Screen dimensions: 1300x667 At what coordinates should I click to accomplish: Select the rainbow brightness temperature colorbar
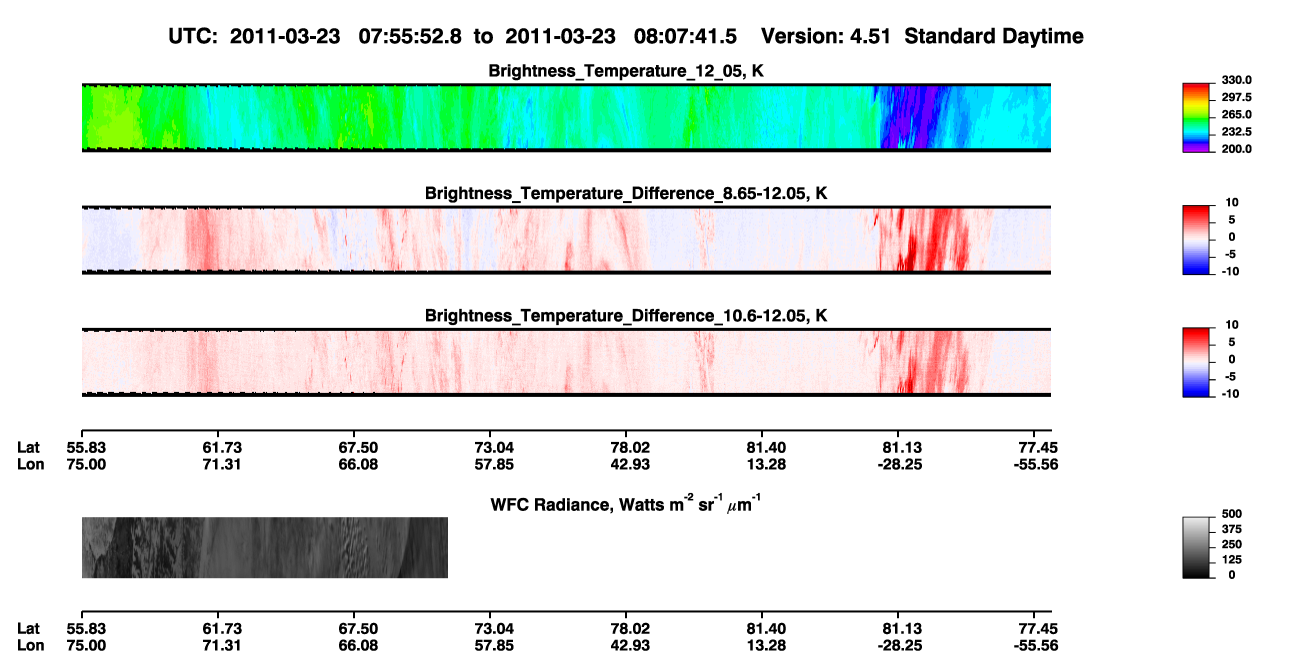(x=1198, y=117)
